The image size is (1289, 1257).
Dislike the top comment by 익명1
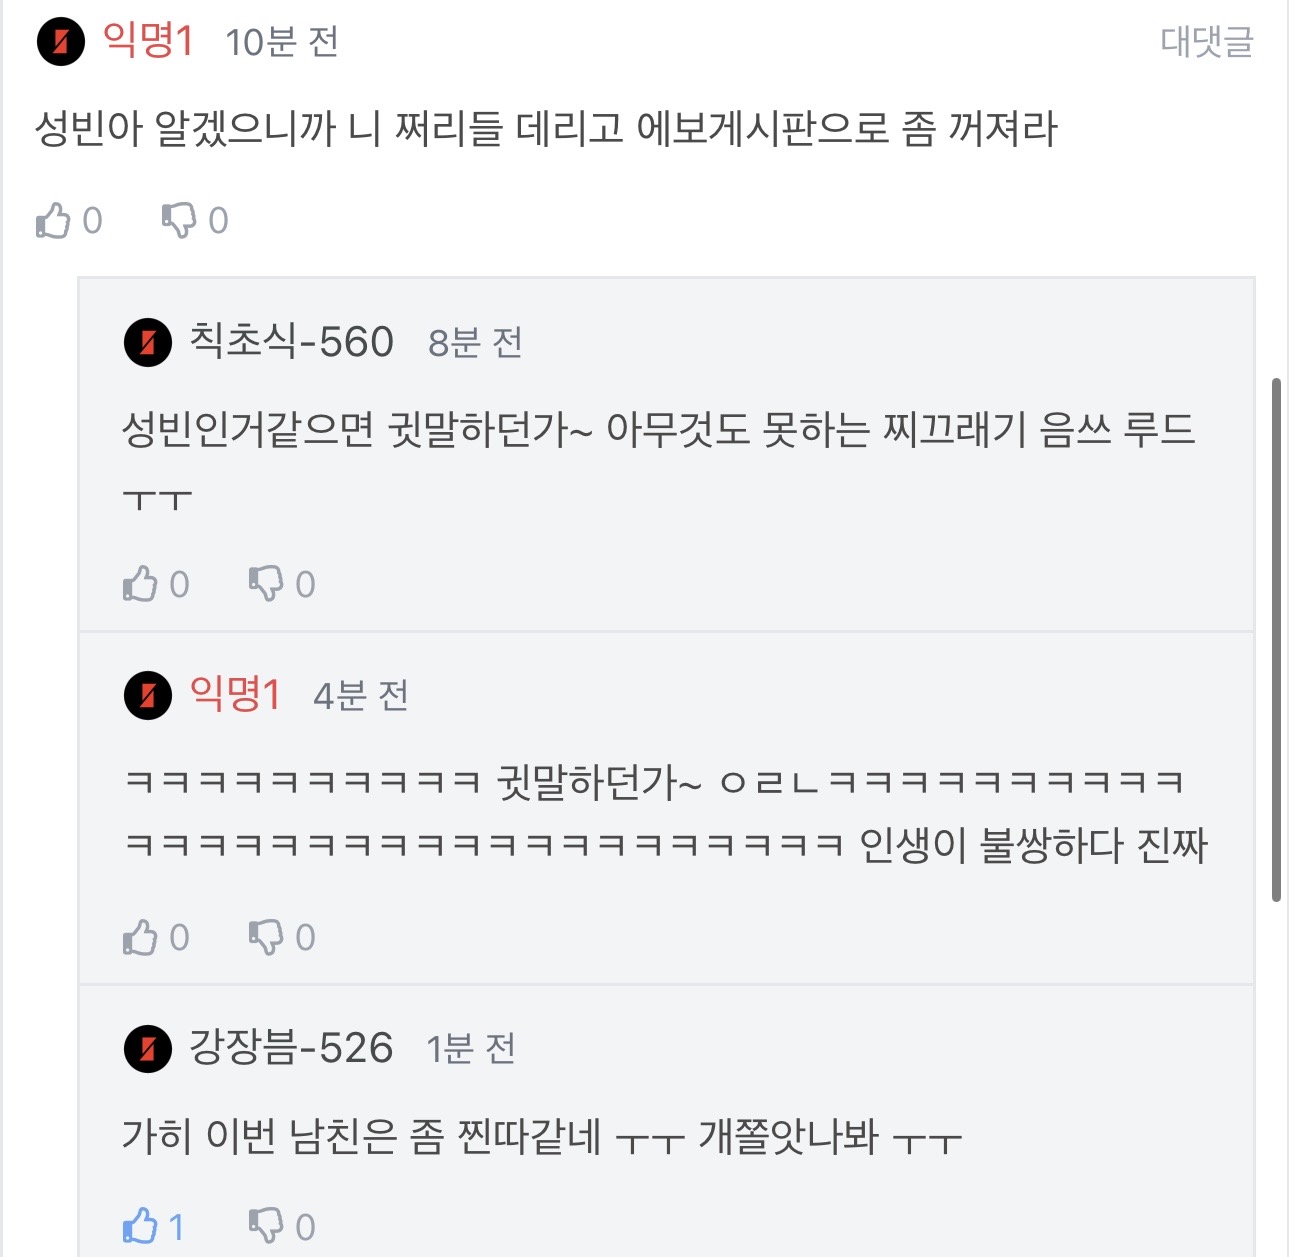pos(180,220)
